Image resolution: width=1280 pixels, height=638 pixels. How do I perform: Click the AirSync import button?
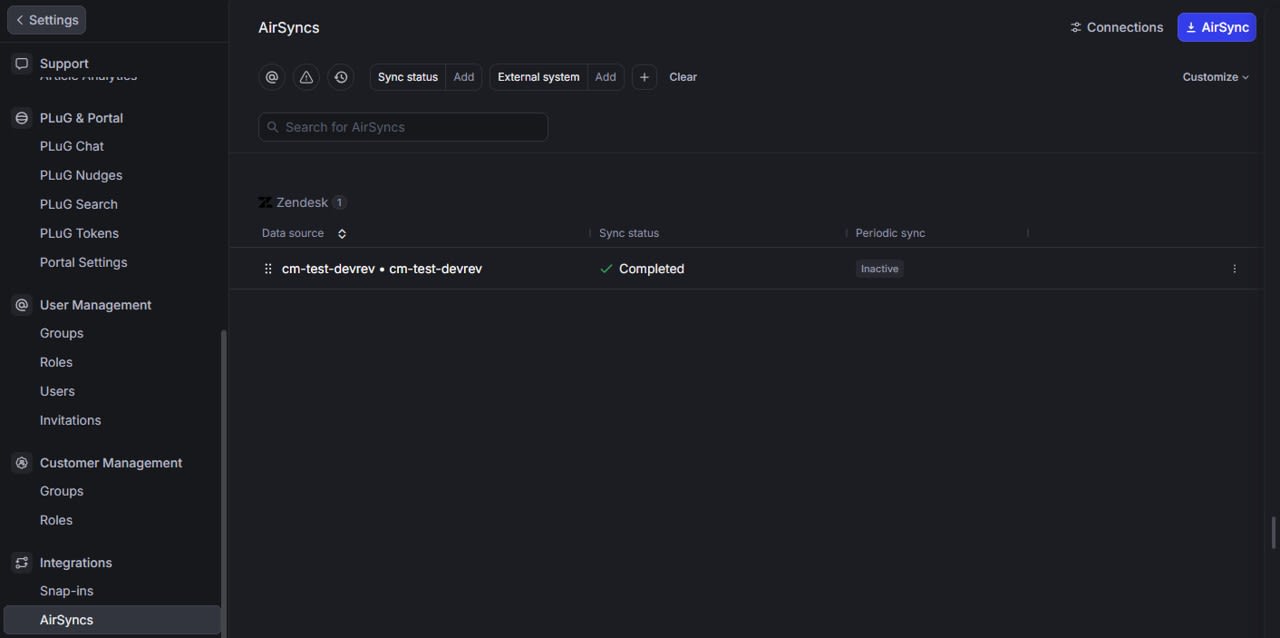pos(1216,27)
